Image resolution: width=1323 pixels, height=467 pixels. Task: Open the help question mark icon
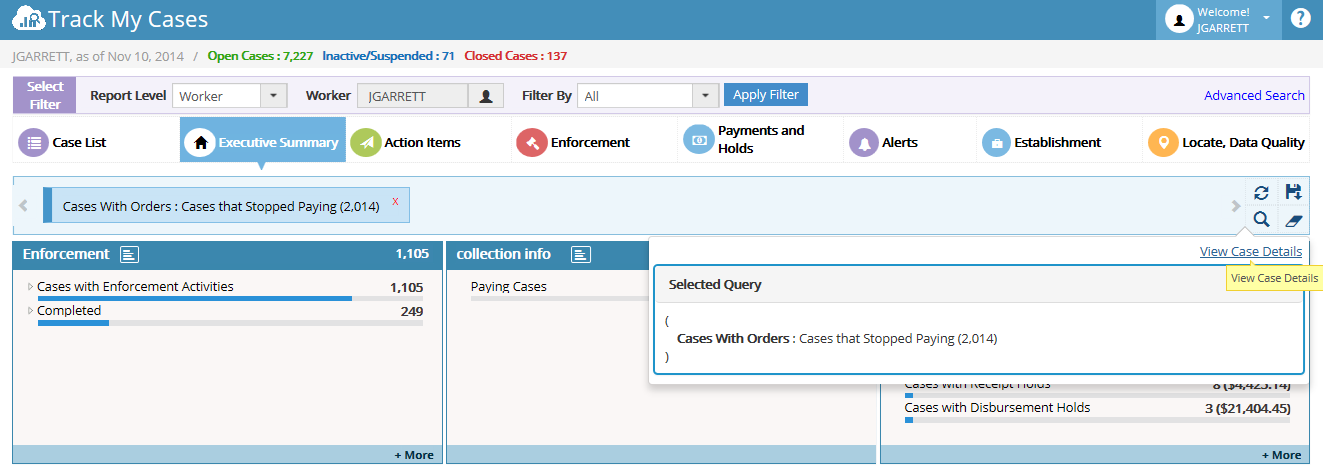point(1301,18)
